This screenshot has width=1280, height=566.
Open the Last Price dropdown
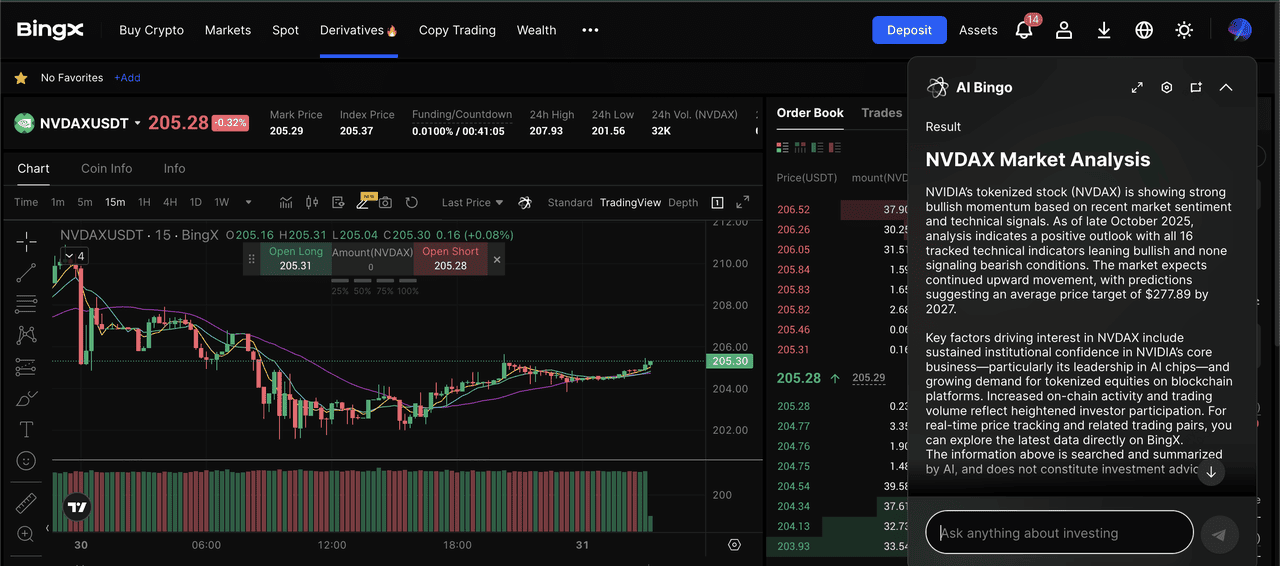(x=472, y=202)
